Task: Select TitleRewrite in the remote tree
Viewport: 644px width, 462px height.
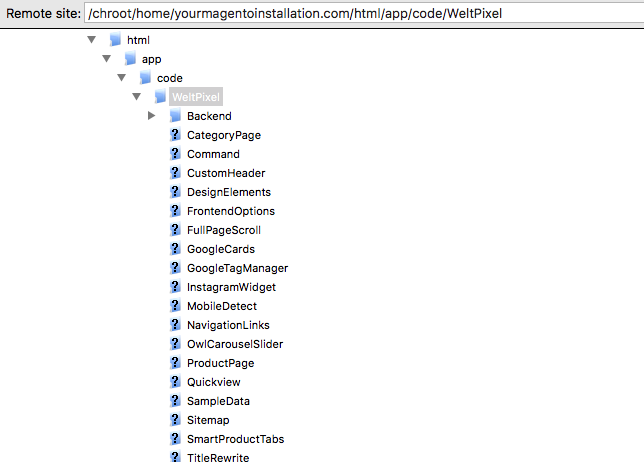Action: tap(218, 457)
